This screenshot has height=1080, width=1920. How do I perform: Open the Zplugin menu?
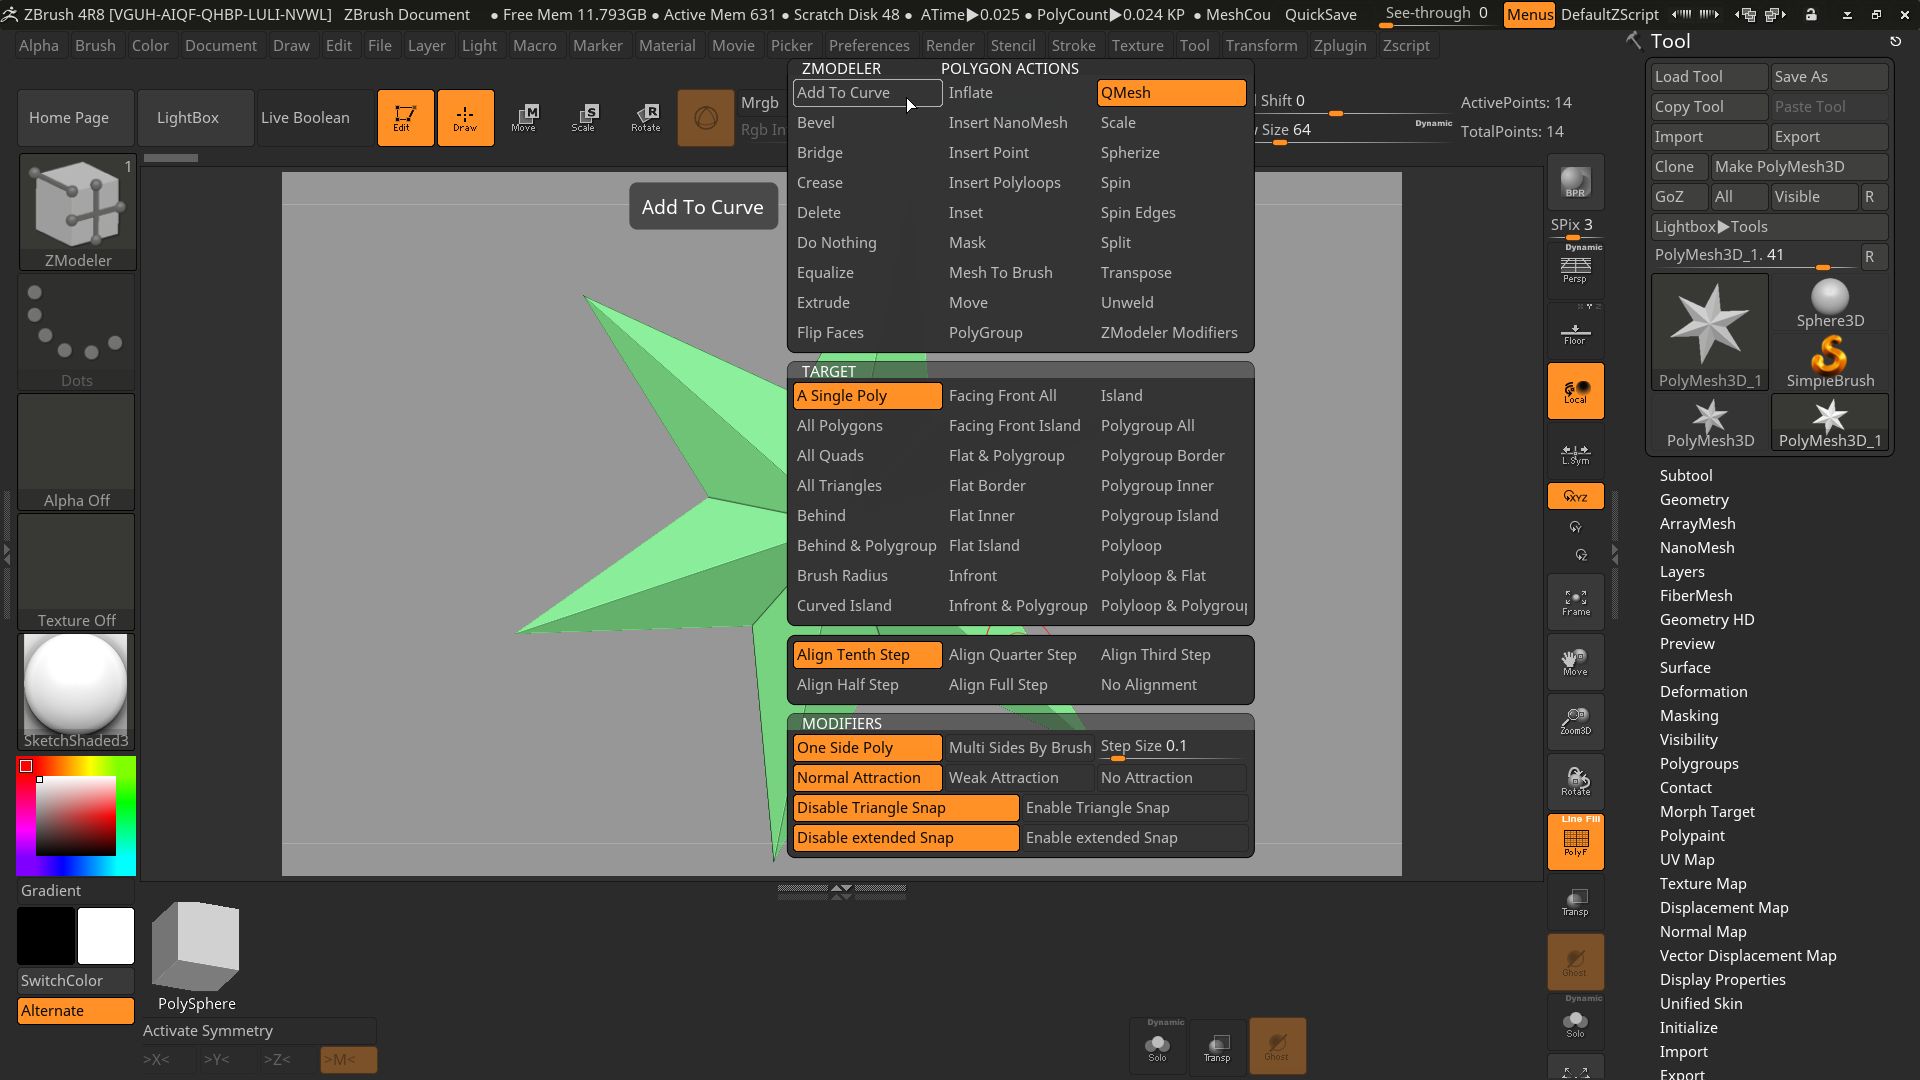[x=1339, y=46]
